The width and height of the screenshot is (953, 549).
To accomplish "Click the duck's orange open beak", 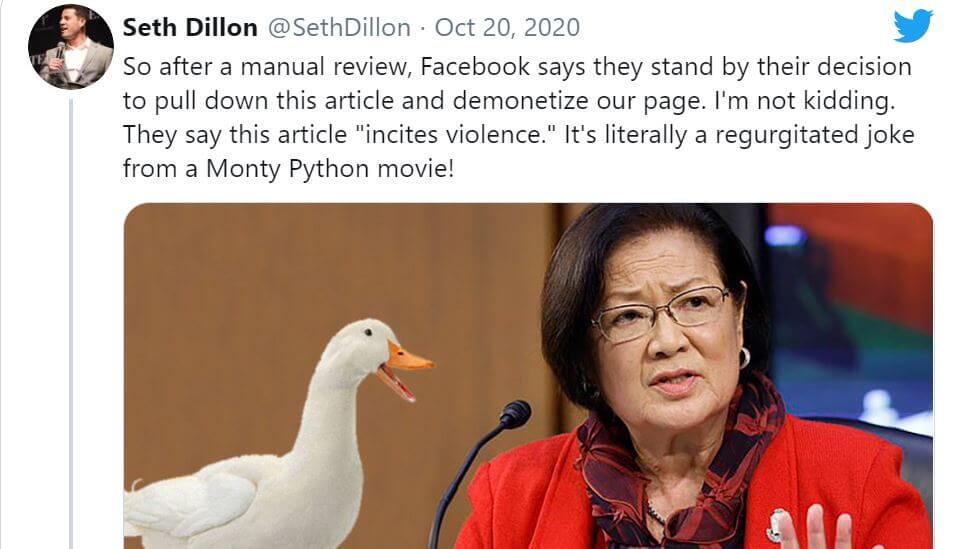I will (404, 370).
